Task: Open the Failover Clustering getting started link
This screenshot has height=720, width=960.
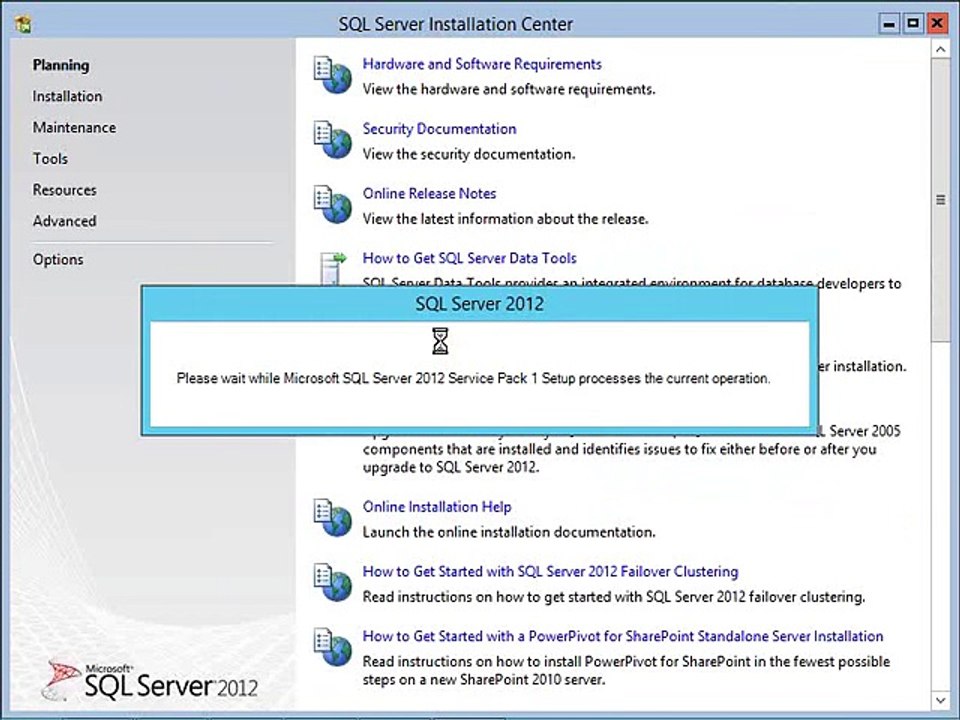Action: pos(550,571)
